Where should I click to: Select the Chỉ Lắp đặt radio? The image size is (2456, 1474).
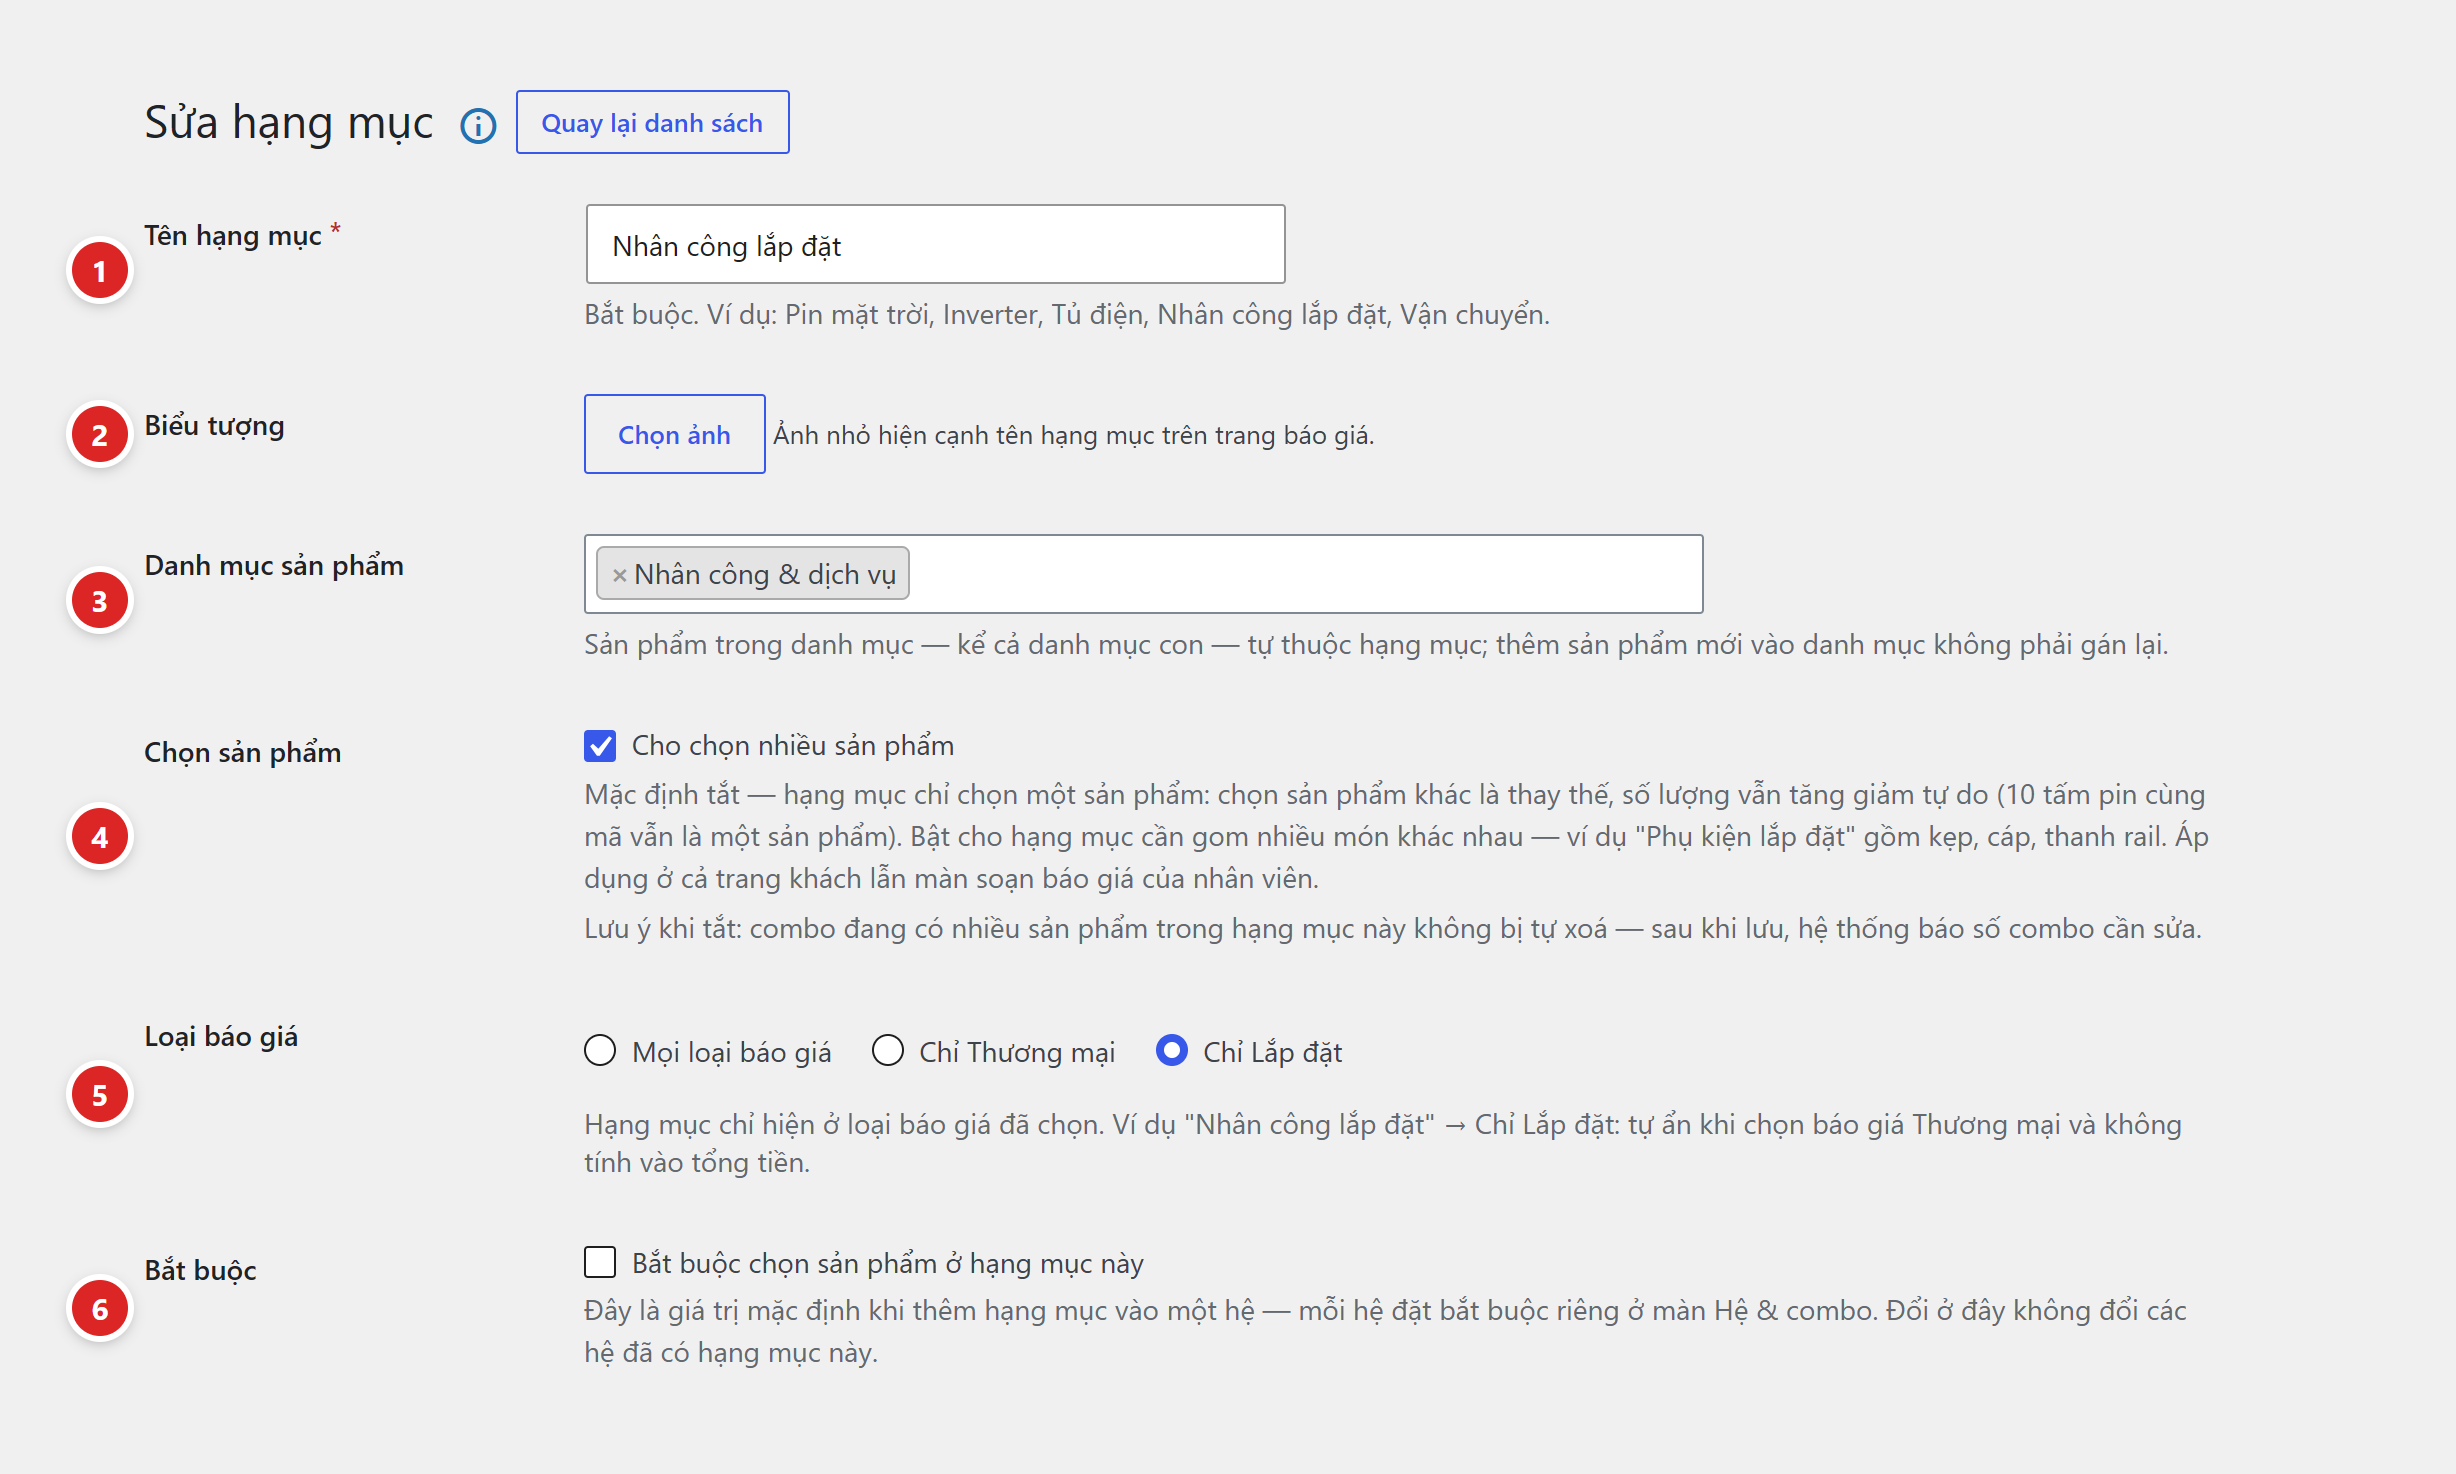pyautogui.click(x=1172, y=1050)
